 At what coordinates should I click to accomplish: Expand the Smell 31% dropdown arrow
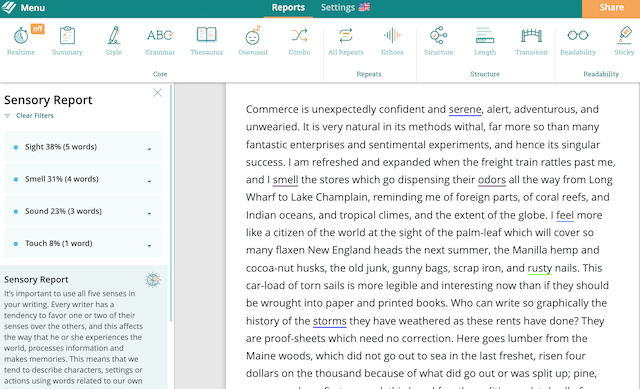click(x=149, y=181)
